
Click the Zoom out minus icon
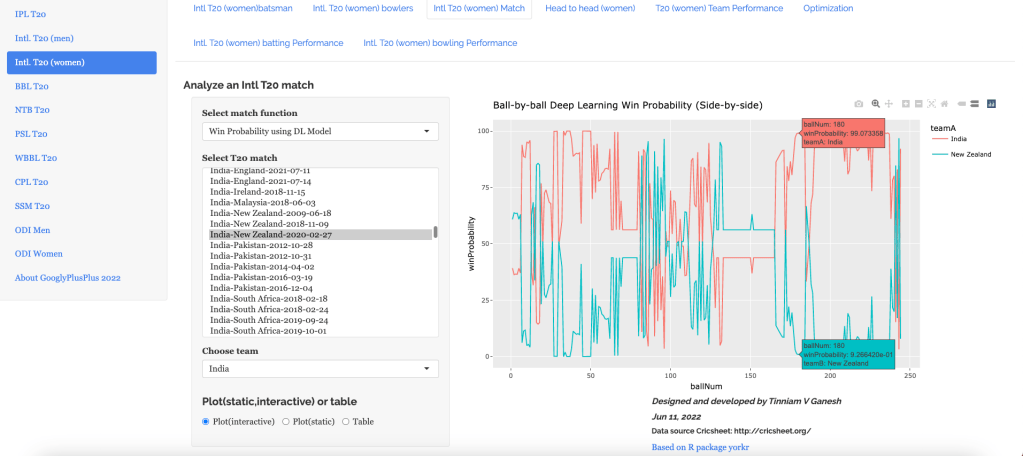[x=918, y=104]
